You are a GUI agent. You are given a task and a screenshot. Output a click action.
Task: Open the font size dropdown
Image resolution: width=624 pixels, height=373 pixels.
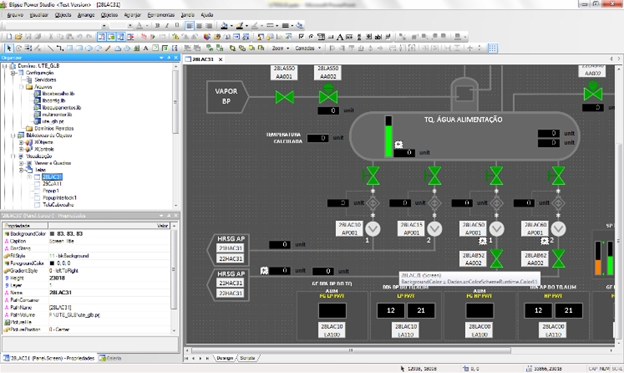click(x=130, y=25)
